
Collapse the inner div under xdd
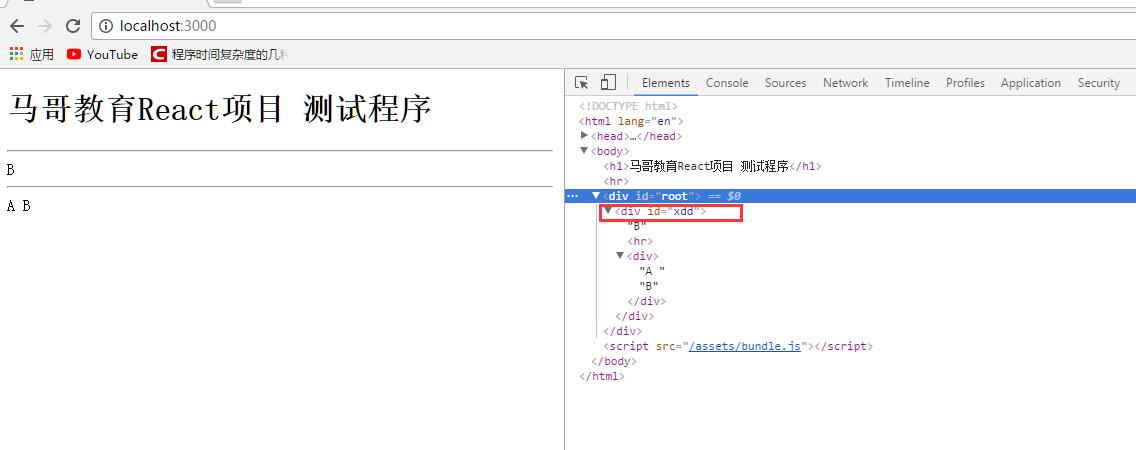coord(620,256)
